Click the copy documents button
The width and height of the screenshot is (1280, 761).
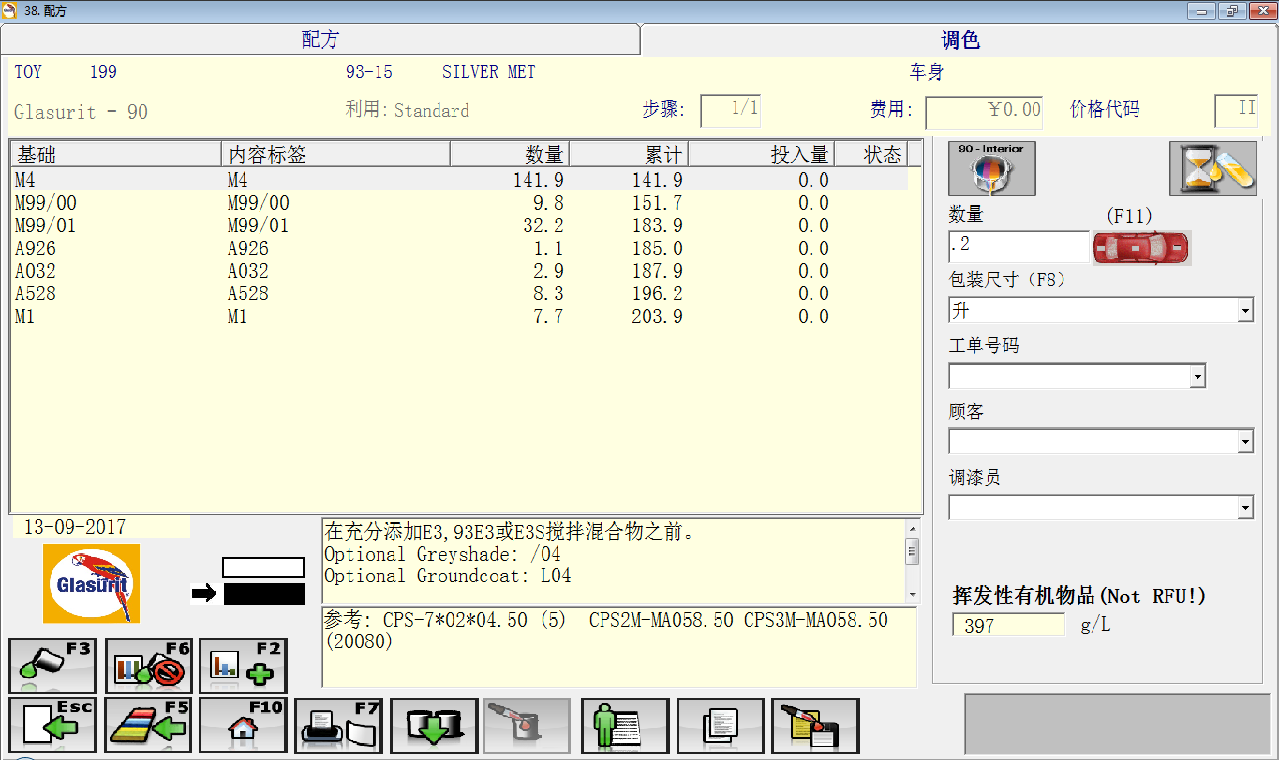(x=720, y=725)
